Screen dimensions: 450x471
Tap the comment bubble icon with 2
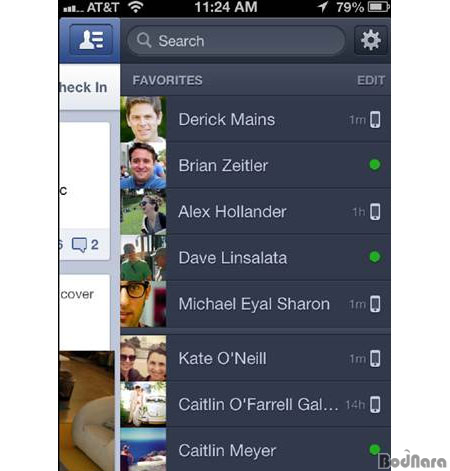(79, 245)
